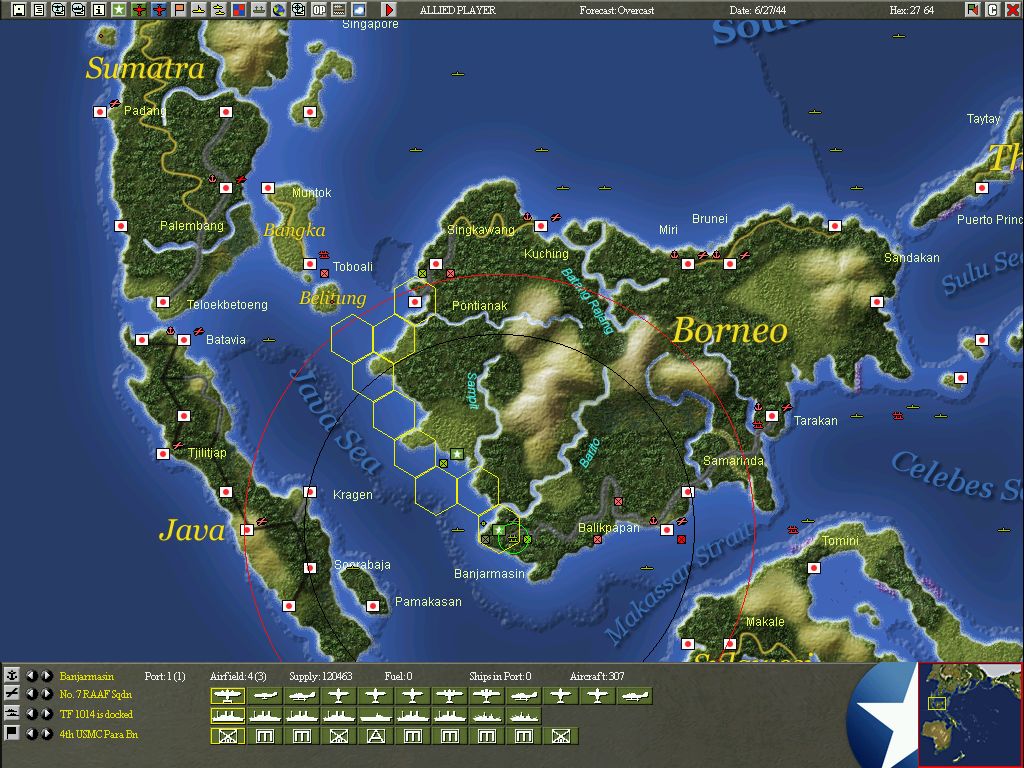1024x768 pixels.
Task: Click the 'Date: 6/27/44' header text
Action: 758,10
